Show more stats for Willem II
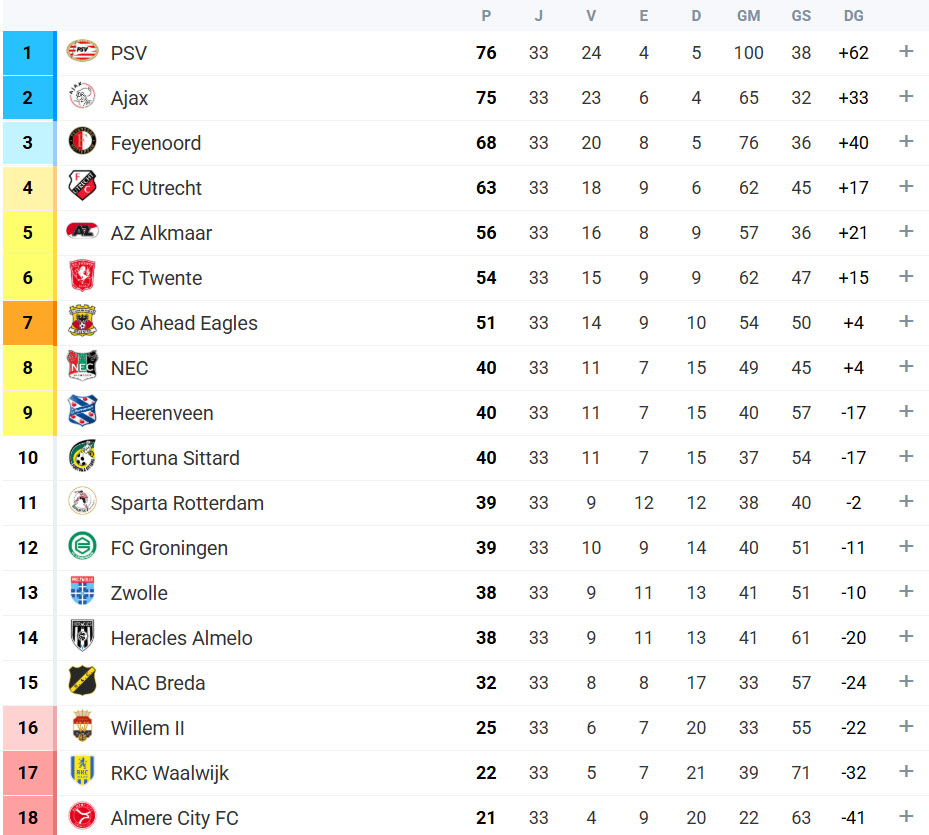The width and height of the screenshot is (929, 835). pos(906,727)
